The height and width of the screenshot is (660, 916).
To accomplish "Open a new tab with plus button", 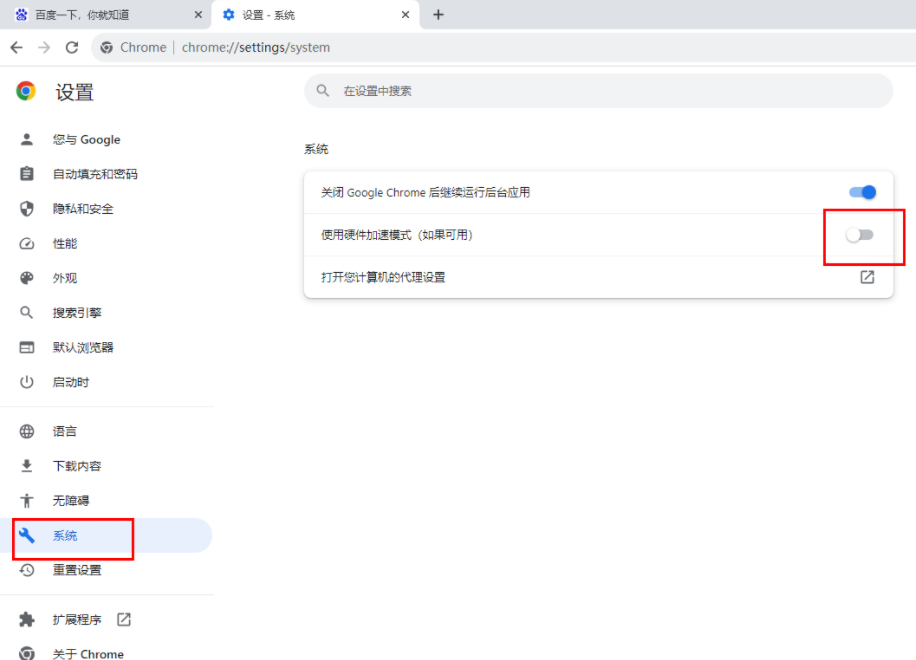I will 438,15.
